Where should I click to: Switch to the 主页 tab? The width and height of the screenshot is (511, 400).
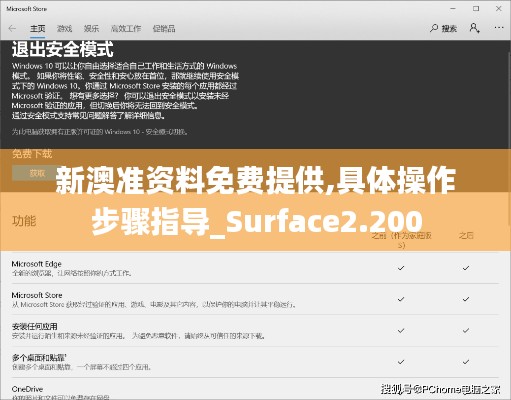point(38,29)
